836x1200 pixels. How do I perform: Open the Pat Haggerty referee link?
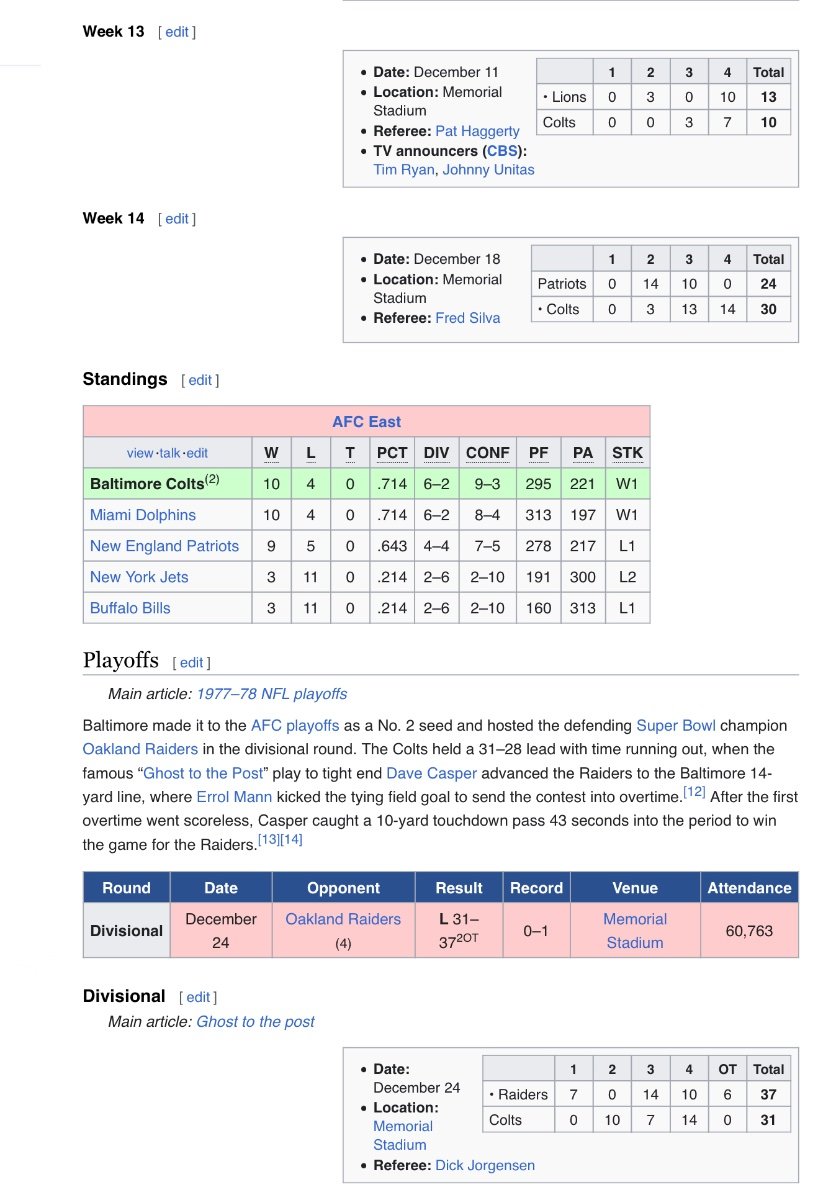coord(477,131)
